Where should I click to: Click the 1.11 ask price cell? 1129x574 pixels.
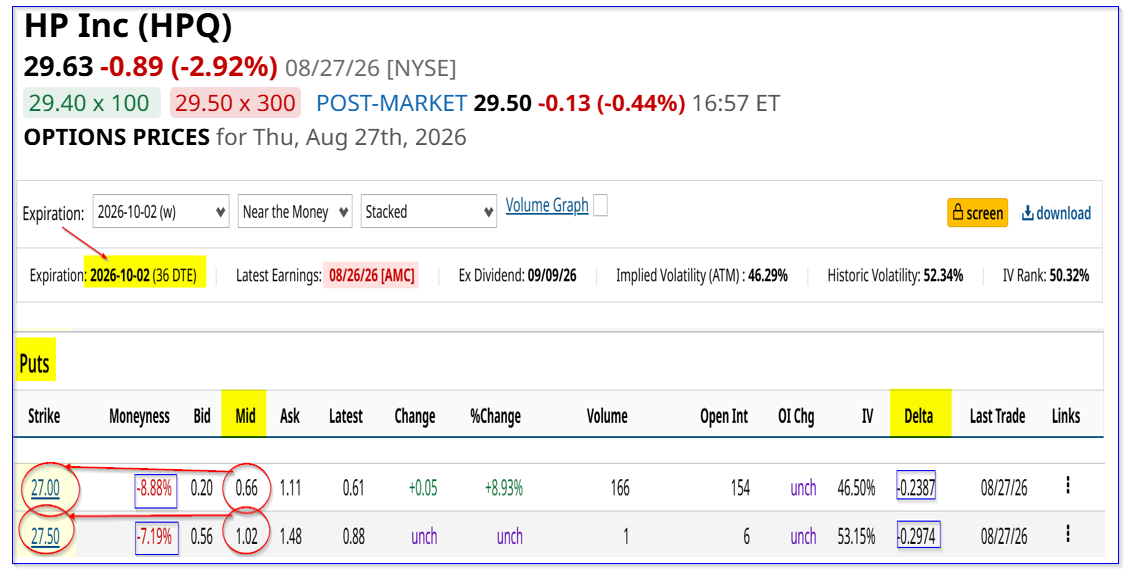[x=290, y=488]
